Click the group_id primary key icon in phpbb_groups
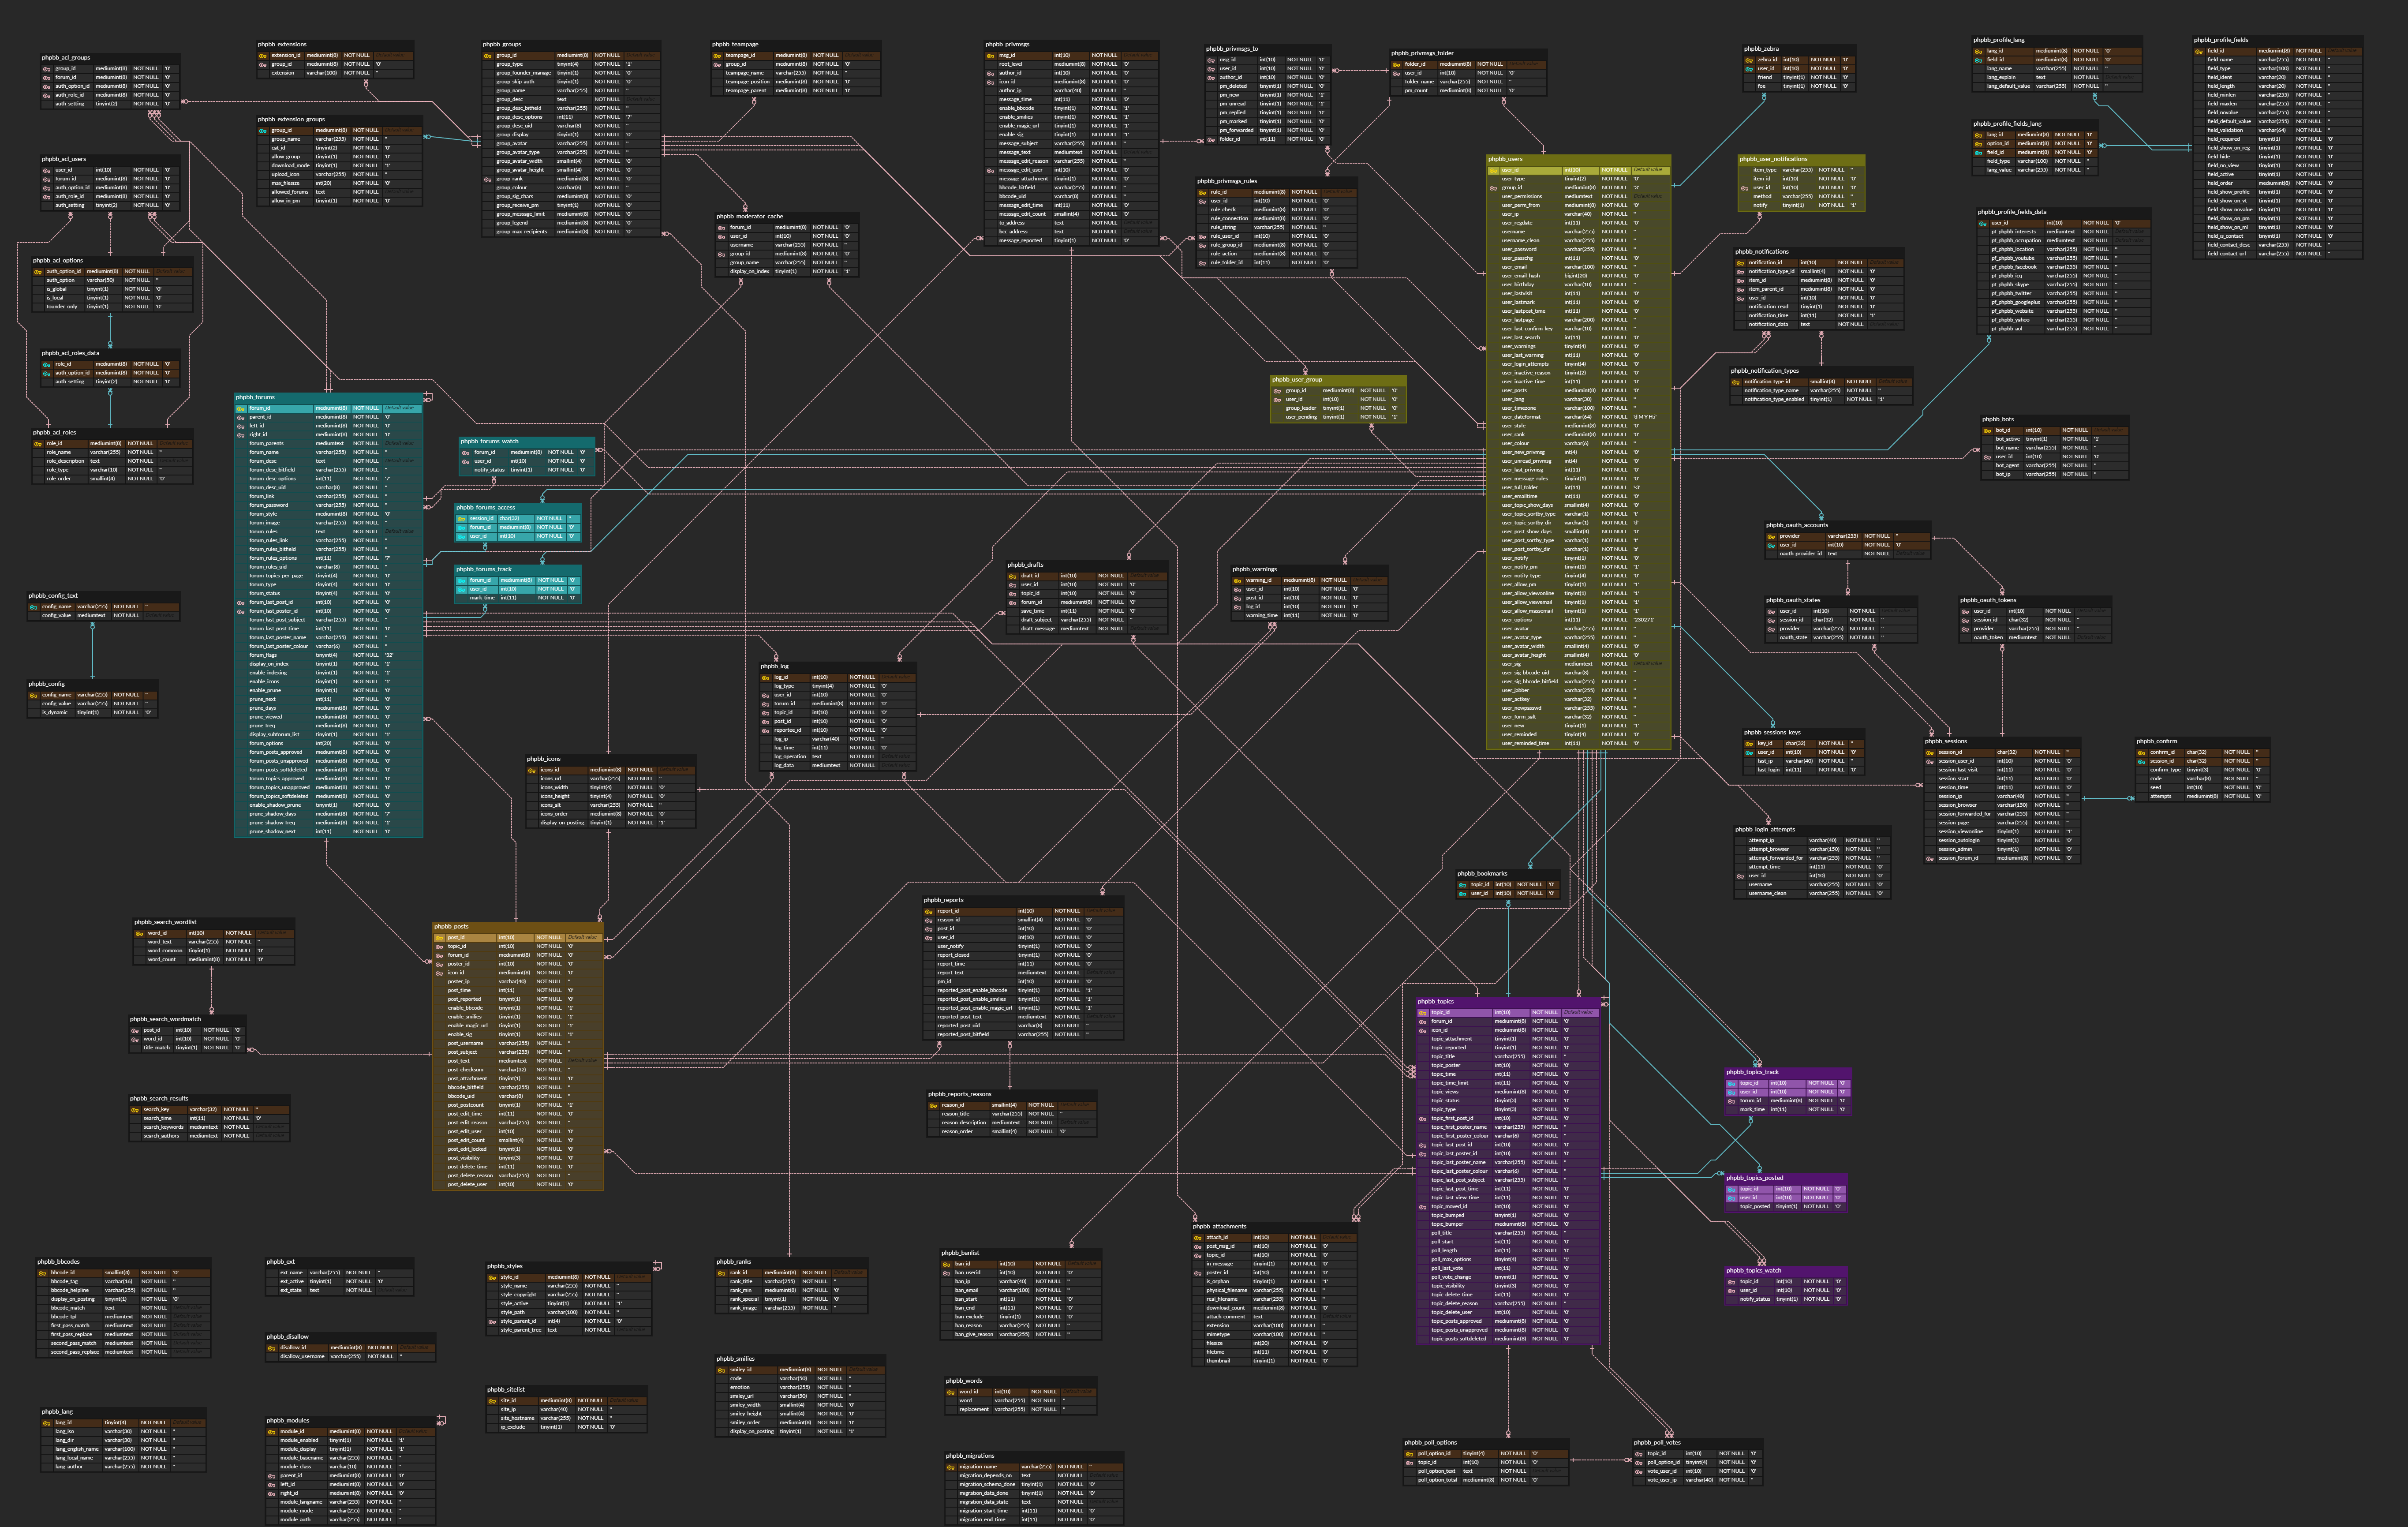 pyautogui.click(x=488, y=55)
